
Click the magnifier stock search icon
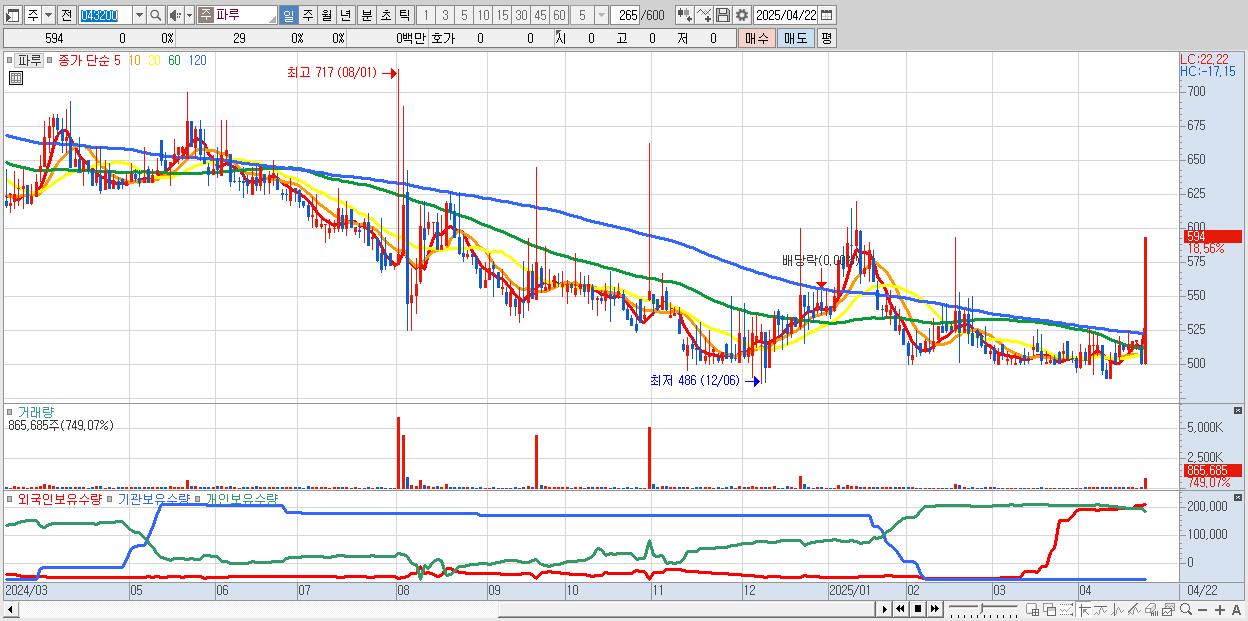pyautogui.click(x=156, y=15)
